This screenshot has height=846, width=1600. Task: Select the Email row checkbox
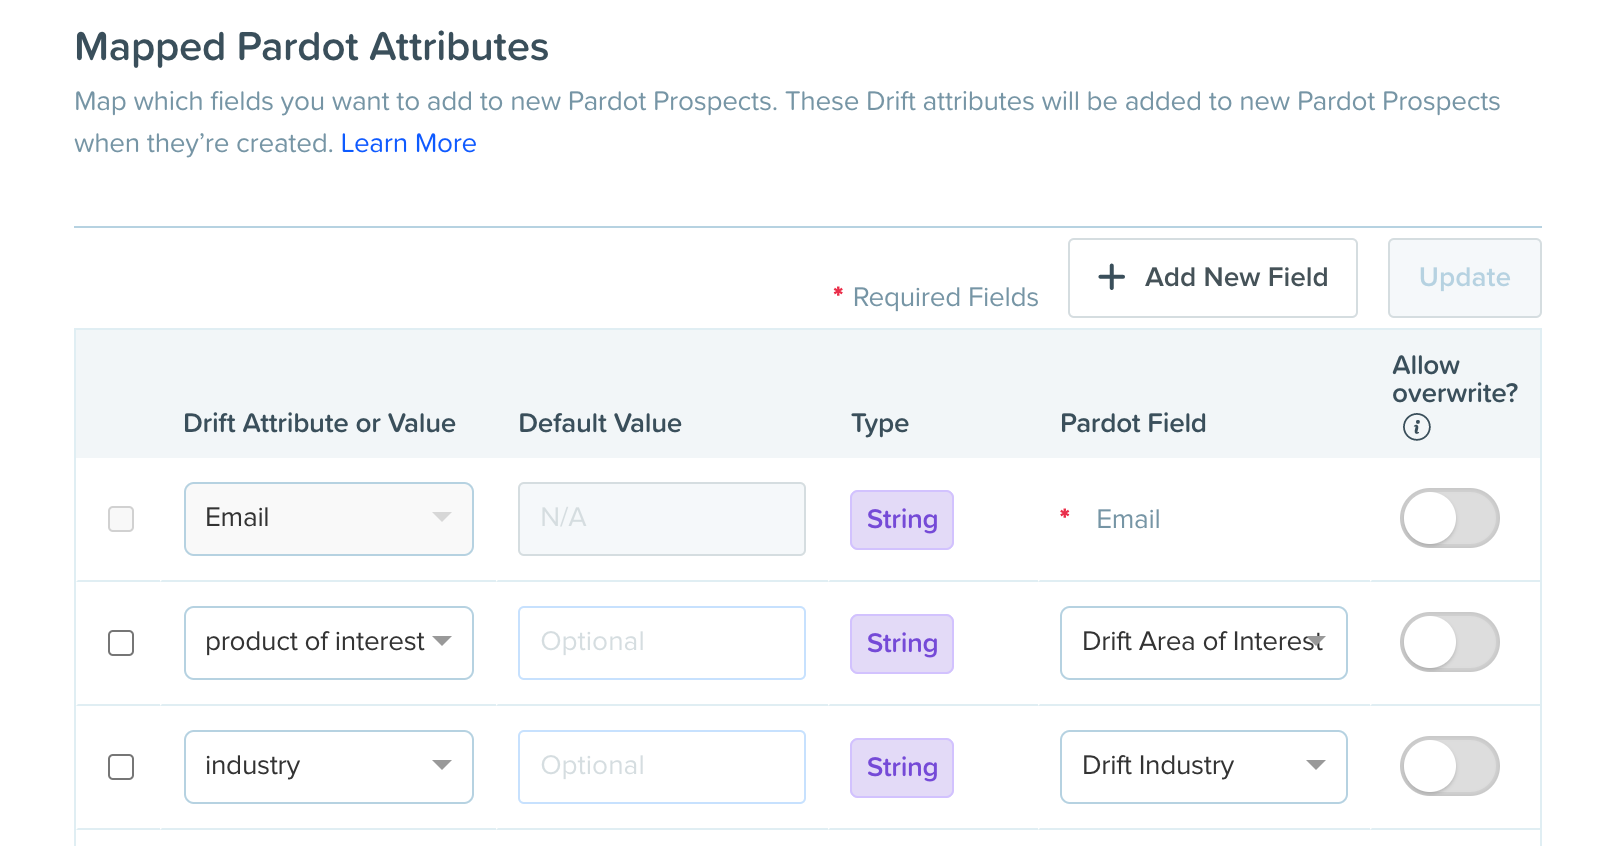click(x=121, y=519)
